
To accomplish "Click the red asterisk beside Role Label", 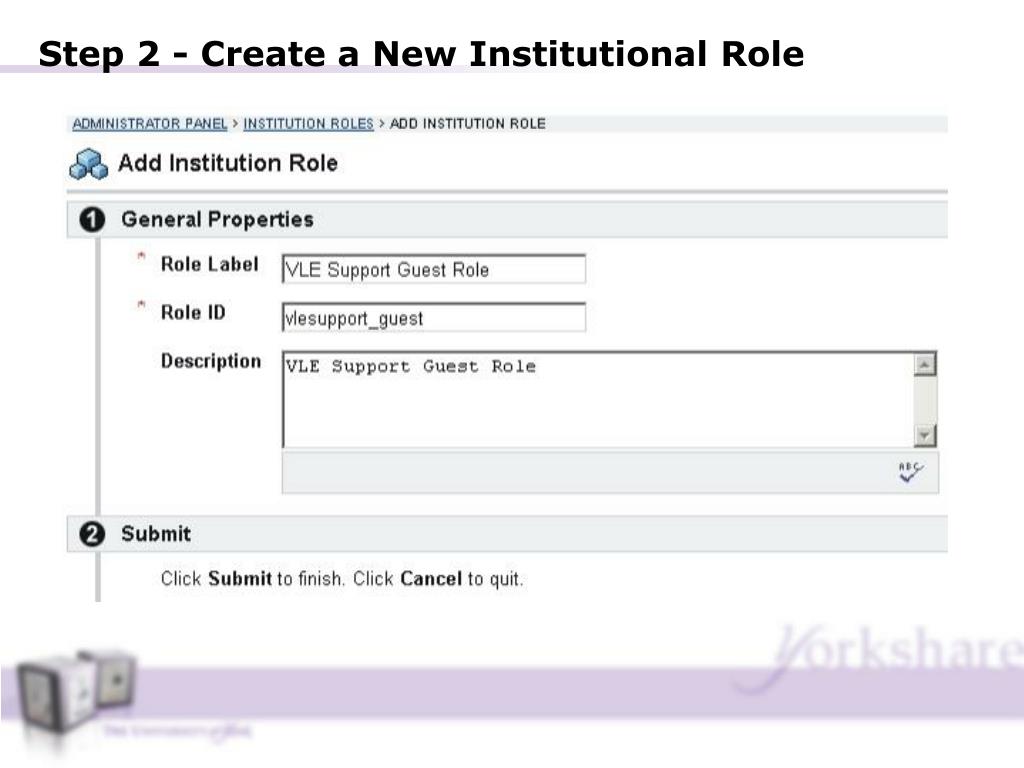I will [x=140, y=257].
